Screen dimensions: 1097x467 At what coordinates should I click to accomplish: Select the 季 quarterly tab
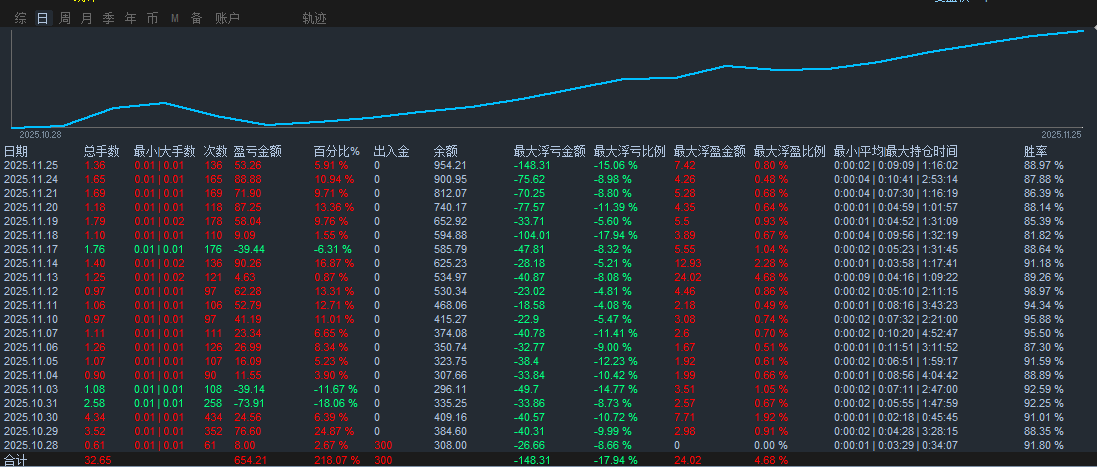point(109,18)
